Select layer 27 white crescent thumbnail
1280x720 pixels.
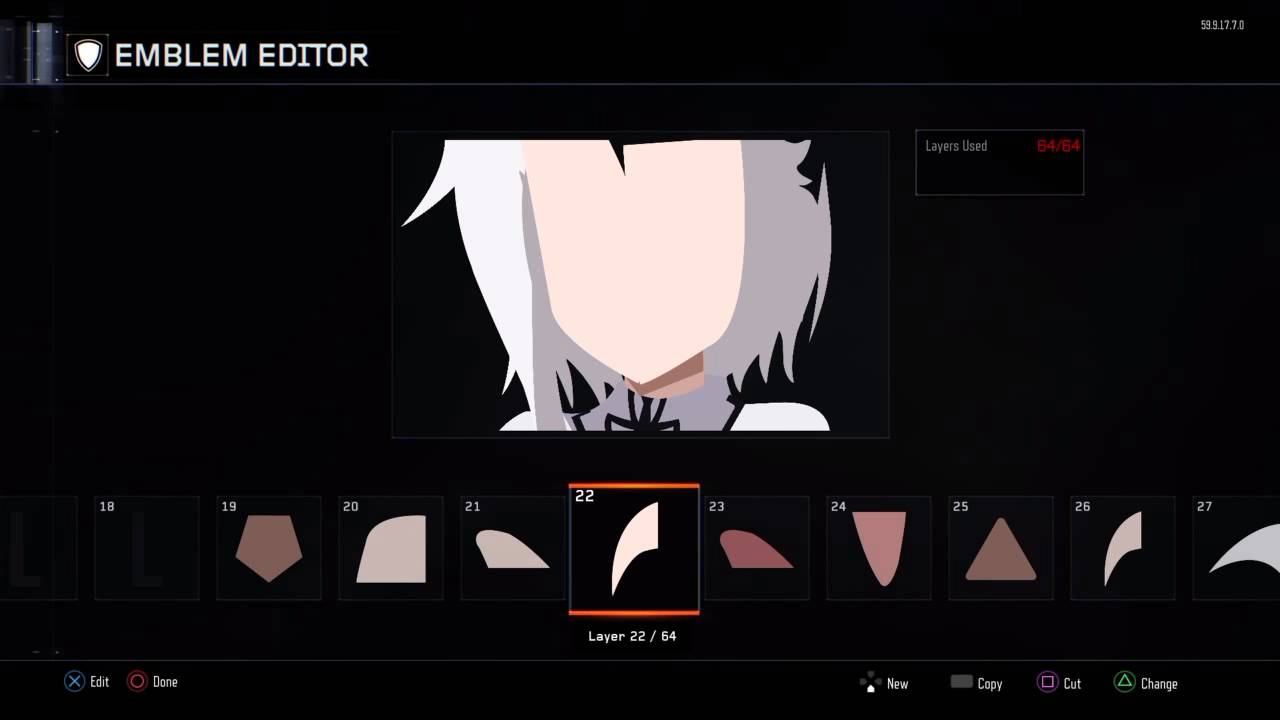[1237, 548]
